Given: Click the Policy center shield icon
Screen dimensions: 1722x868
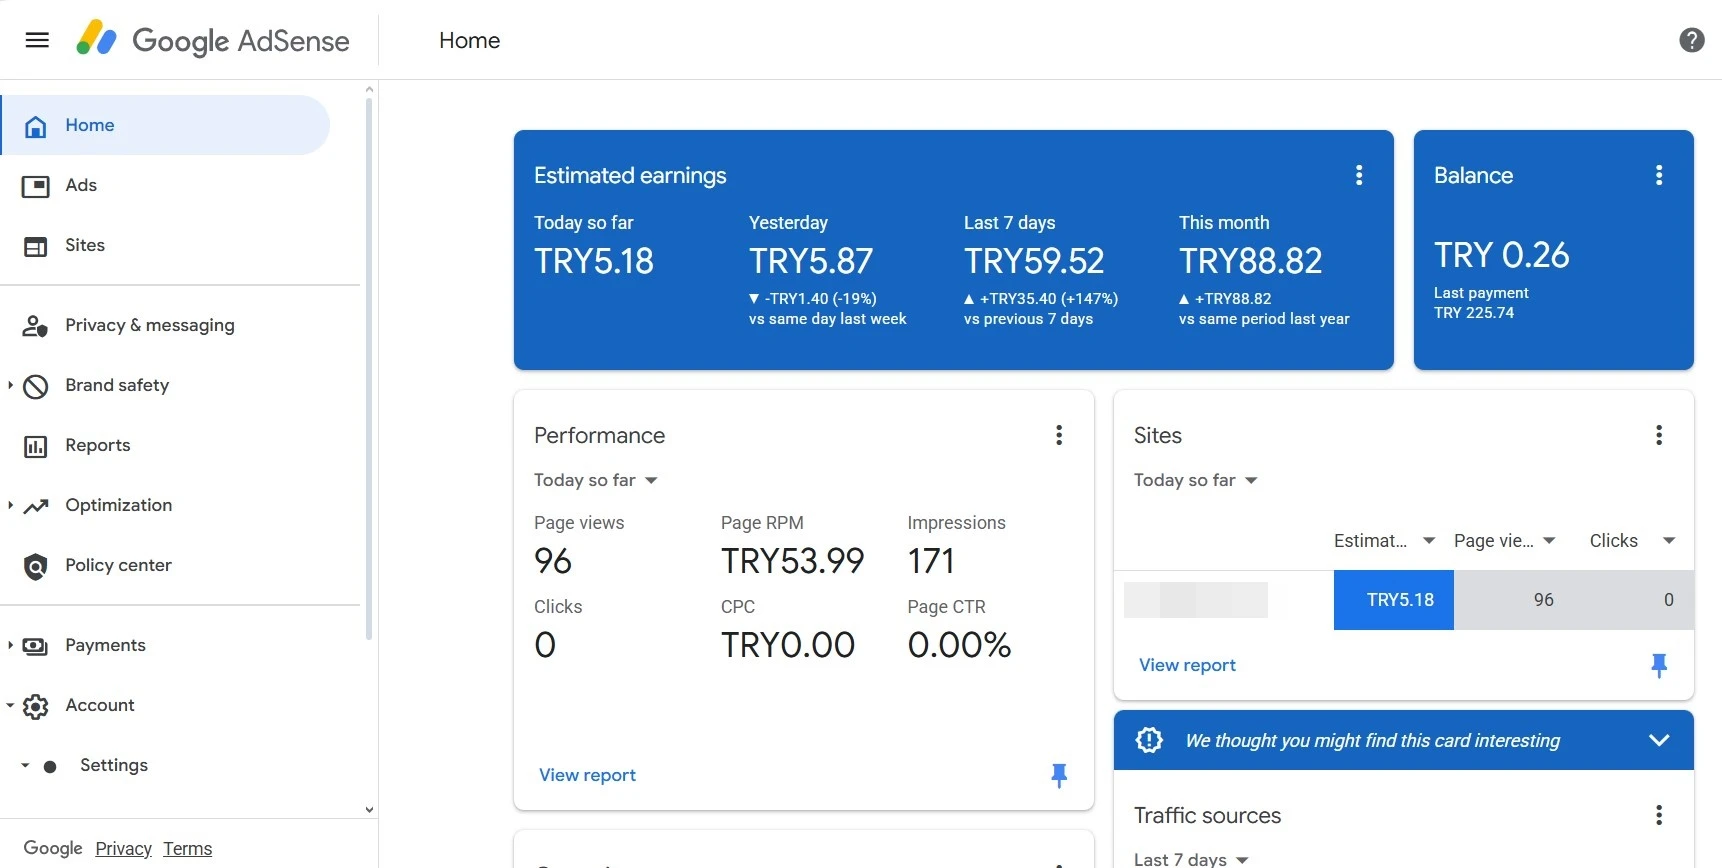Looking at the screenshot, I should tap(36, 566).
